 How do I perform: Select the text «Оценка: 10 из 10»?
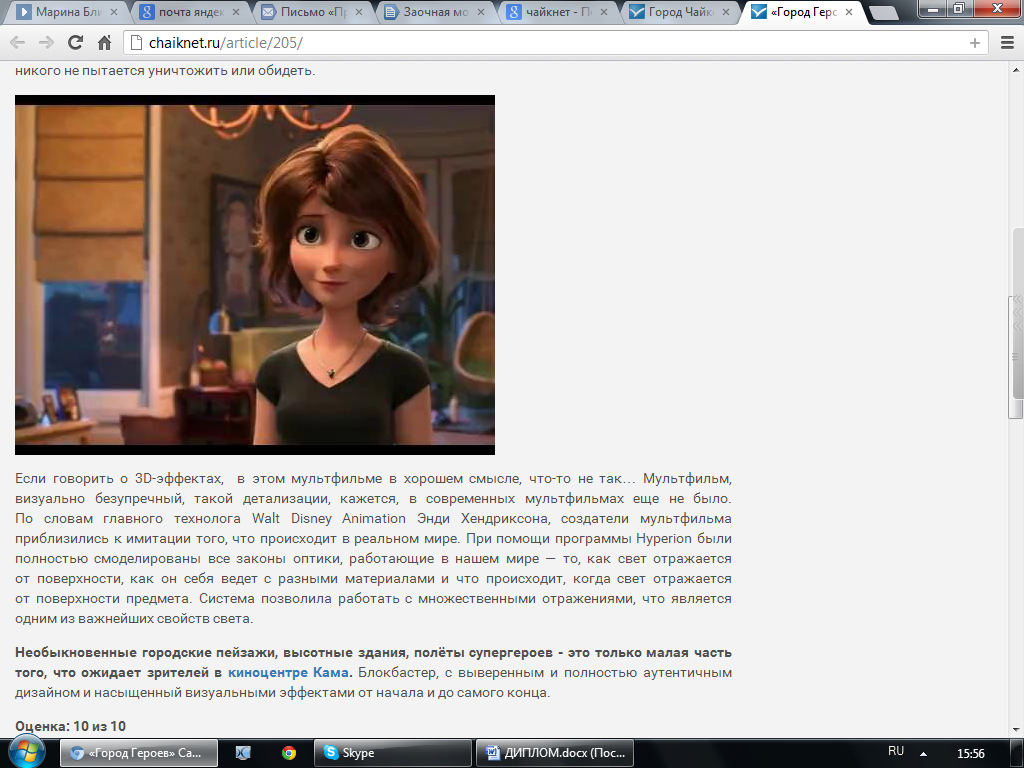[x=71, y=726]
